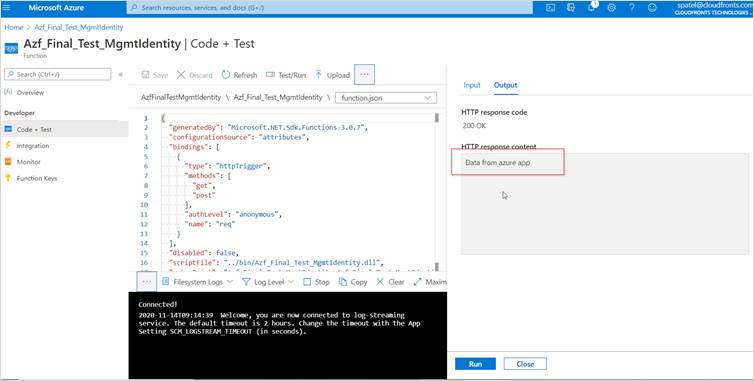Click the "configurationSource": "attributes" line
The image size is (754, 381).
[x=239, y=137]
